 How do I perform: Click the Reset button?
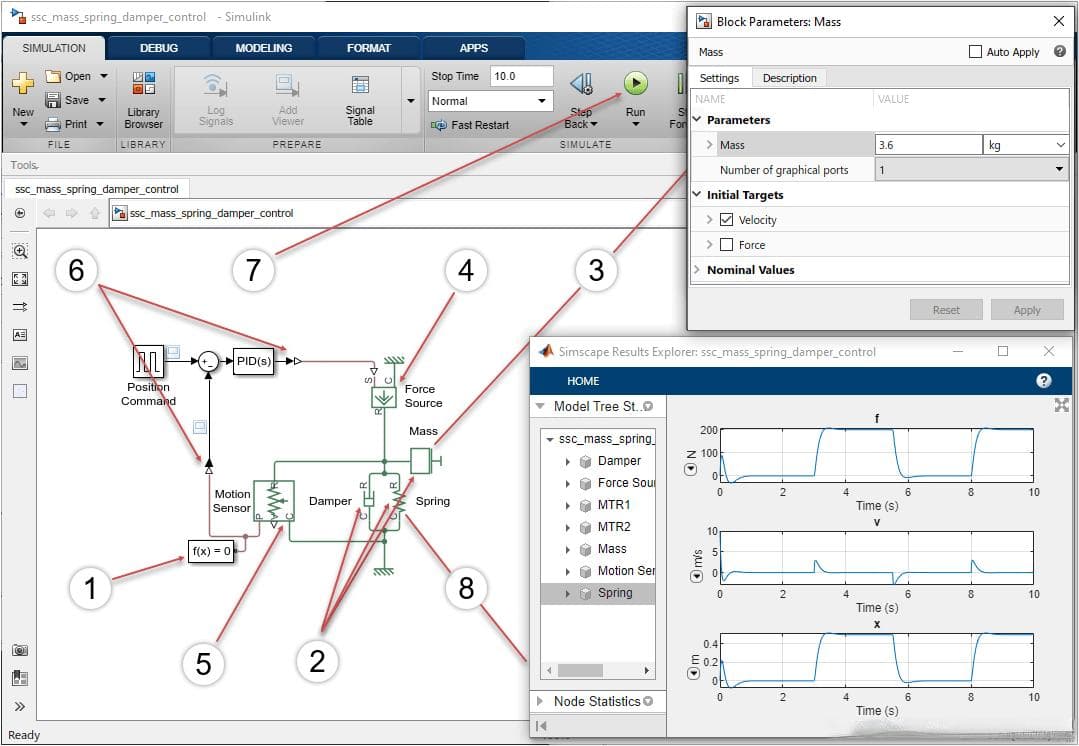click(x=946, y=310)
